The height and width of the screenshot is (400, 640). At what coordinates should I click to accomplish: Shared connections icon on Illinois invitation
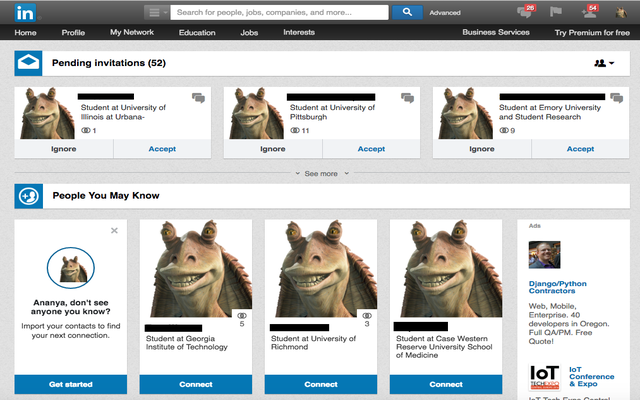pyautogui.click(x=86, y=131)
